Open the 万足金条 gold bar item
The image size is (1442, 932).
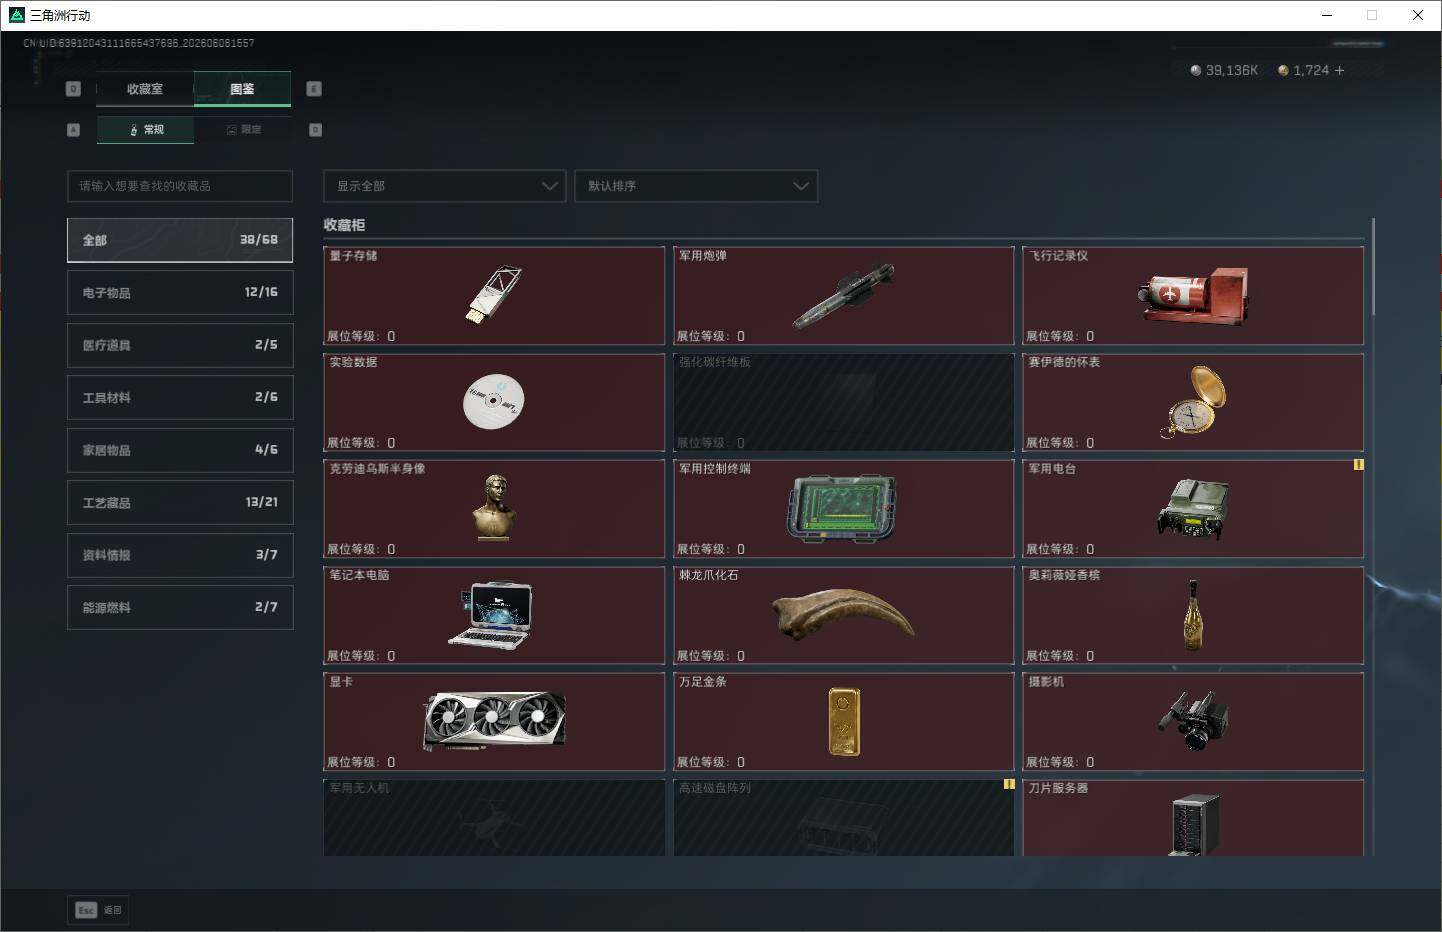[x=844, y=722]
